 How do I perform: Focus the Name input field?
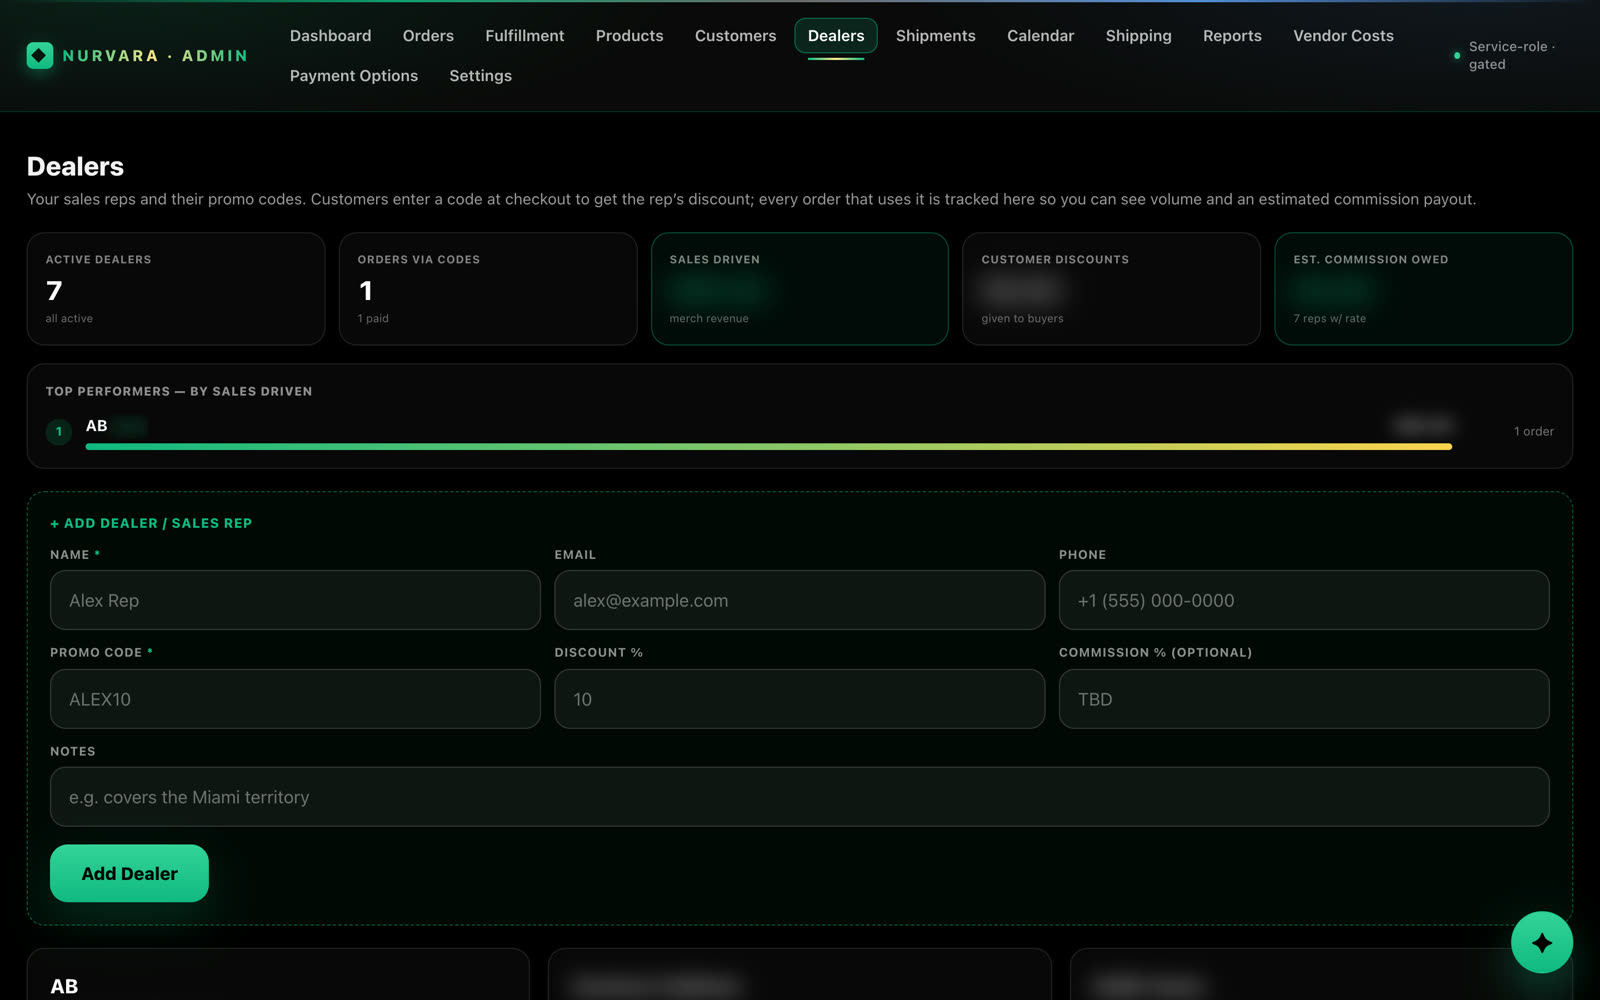point(295,600)
